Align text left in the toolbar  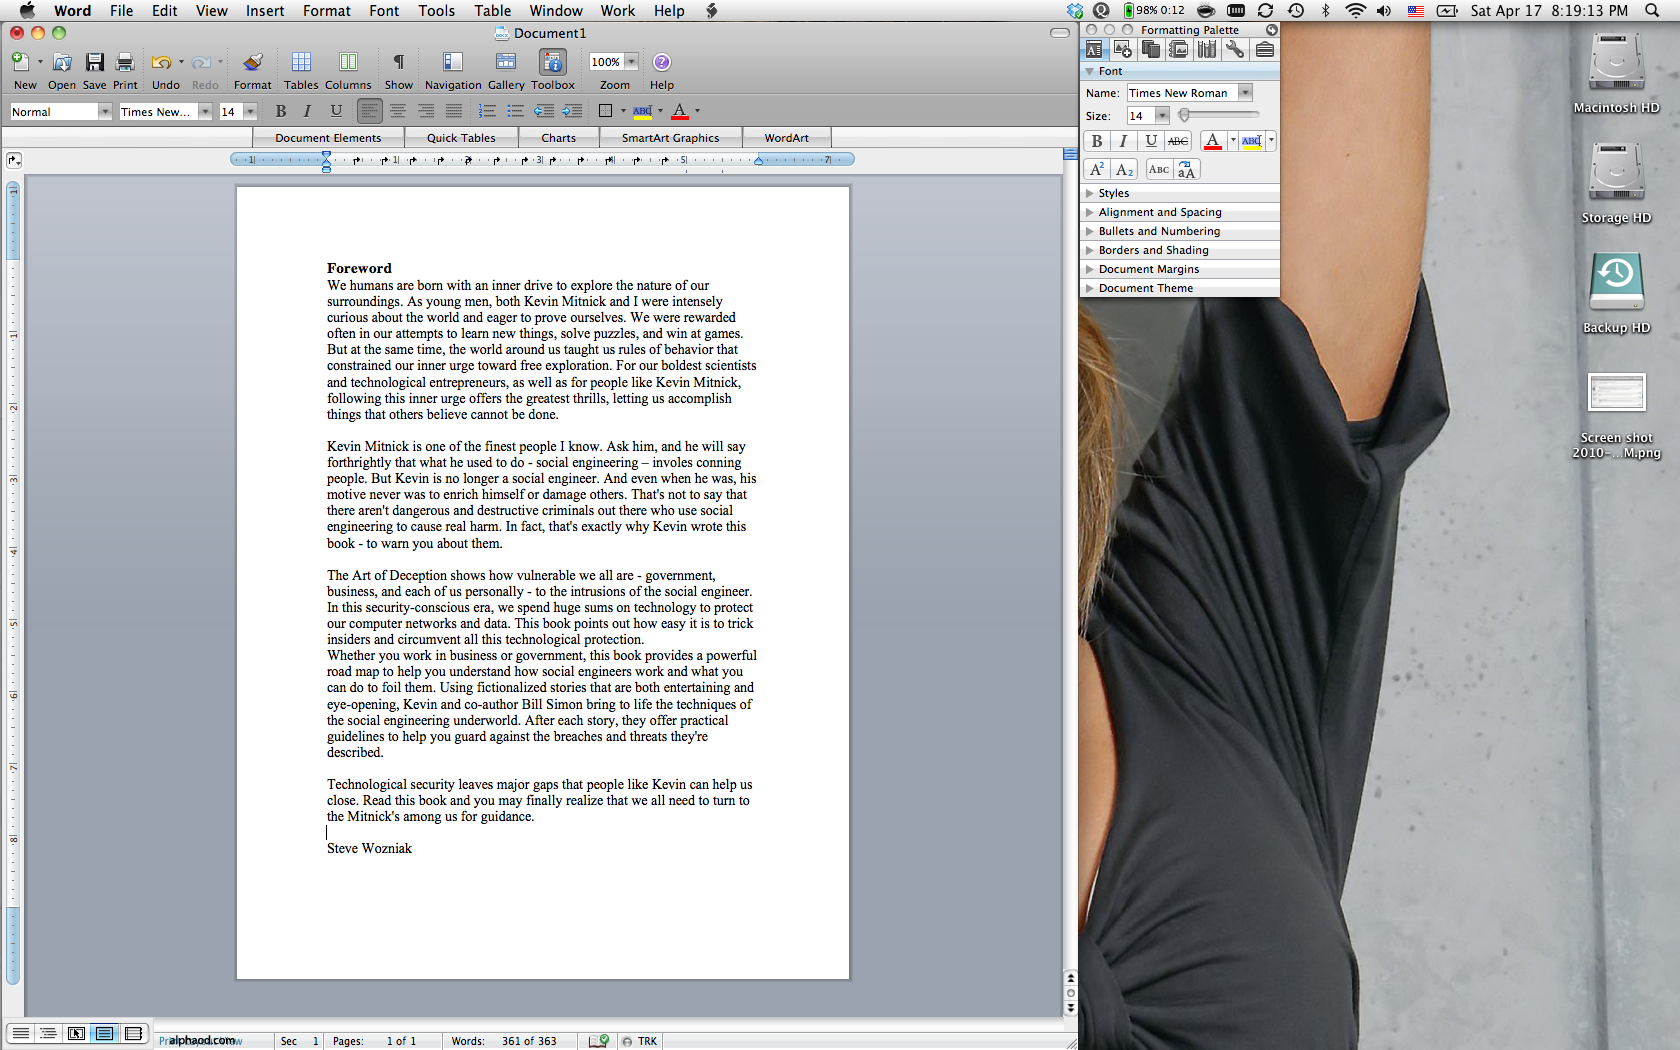click(x=370, y=111)
